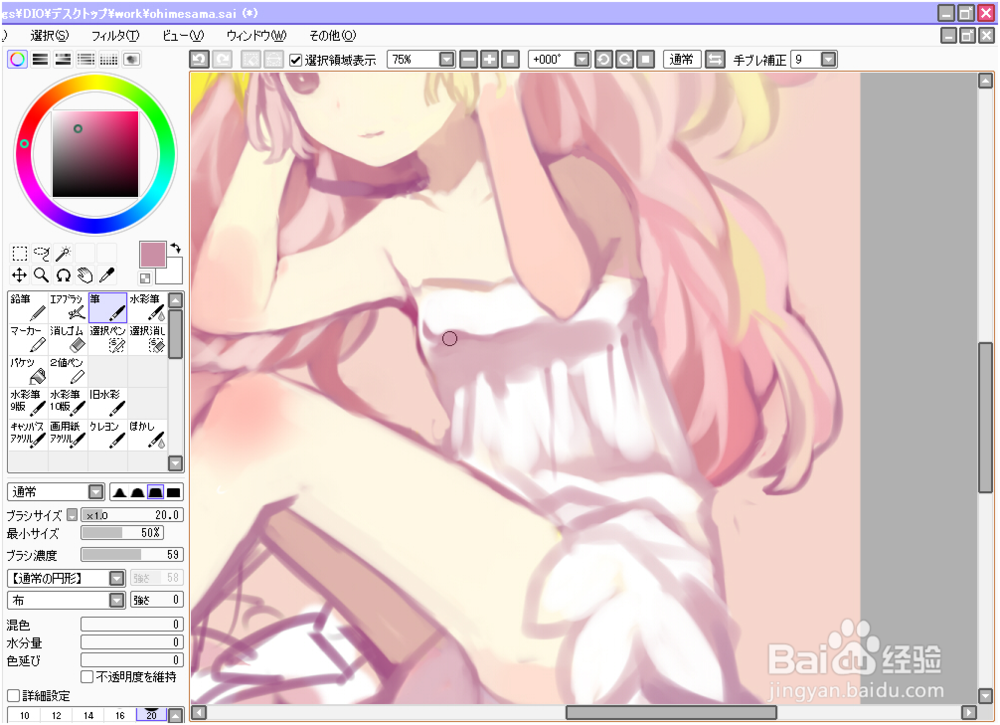This screenshot has height=725, width=1000.
Task: Select the 旧水彩 brush
Action: tap(108, 403)
